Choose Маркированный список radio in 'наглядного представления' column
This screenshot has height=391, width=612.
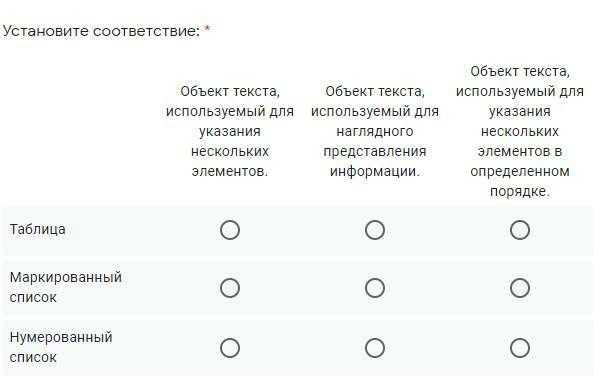coord(375,288)
